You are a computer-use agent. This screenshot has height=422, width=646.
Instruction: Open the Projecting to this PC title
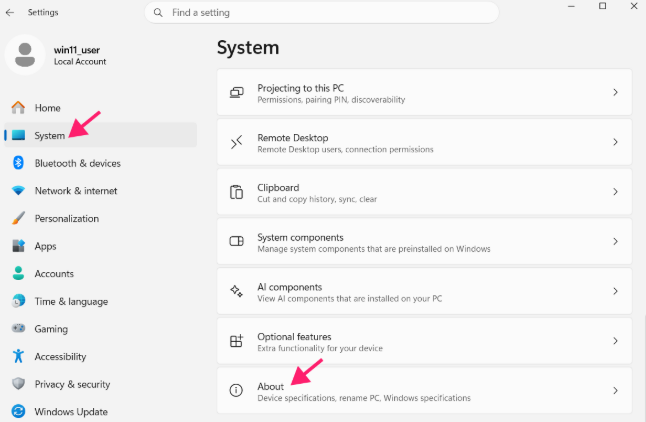tap(301, 88)
